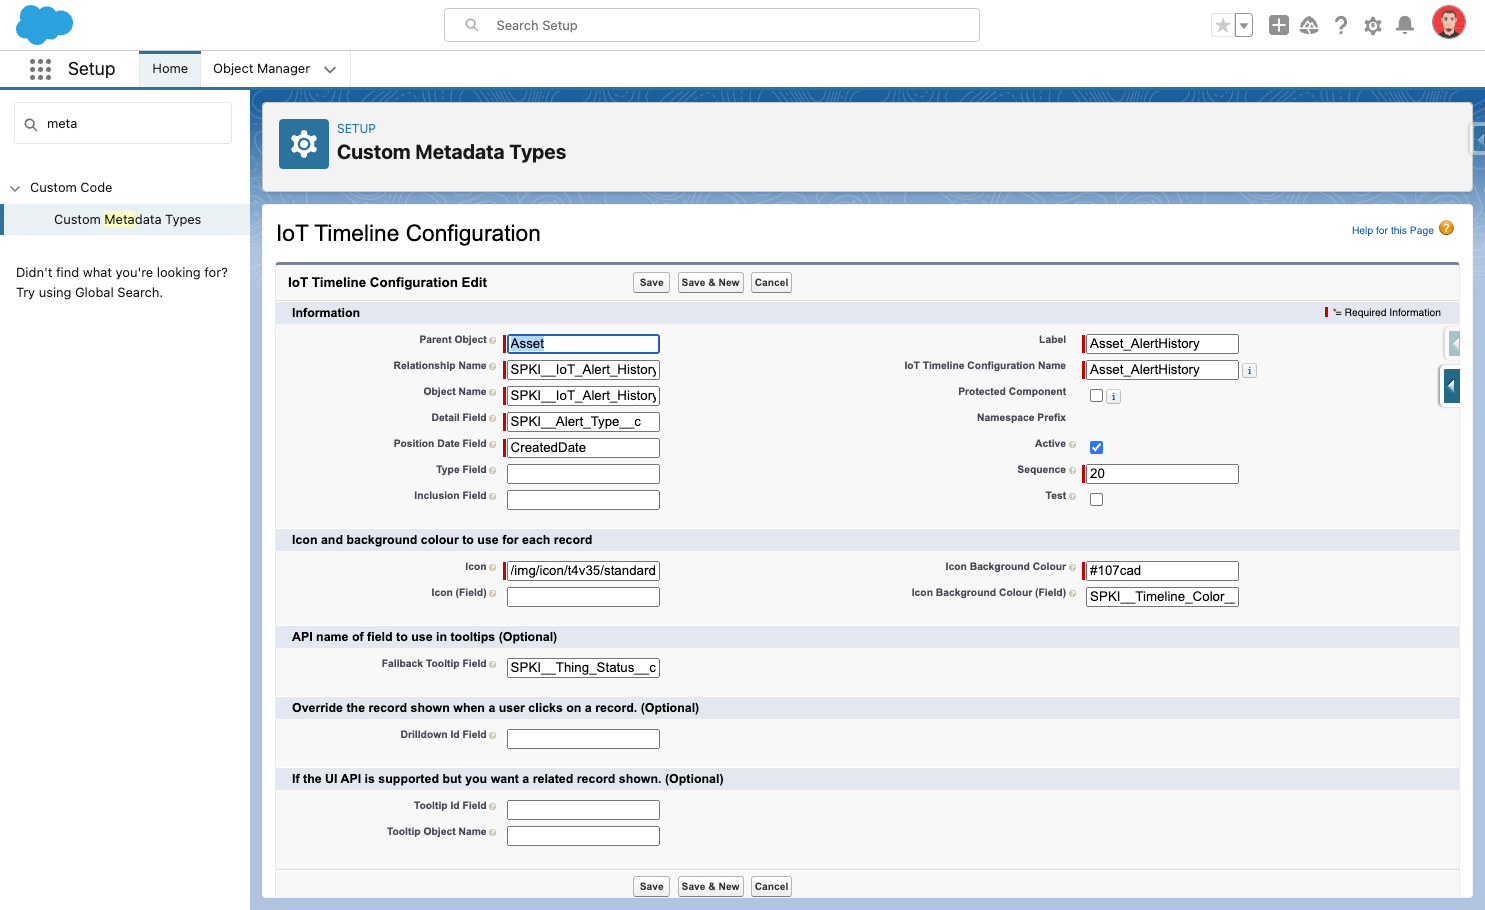Show info for IoT Timeline Configuration Name

tap(1249, 371)
